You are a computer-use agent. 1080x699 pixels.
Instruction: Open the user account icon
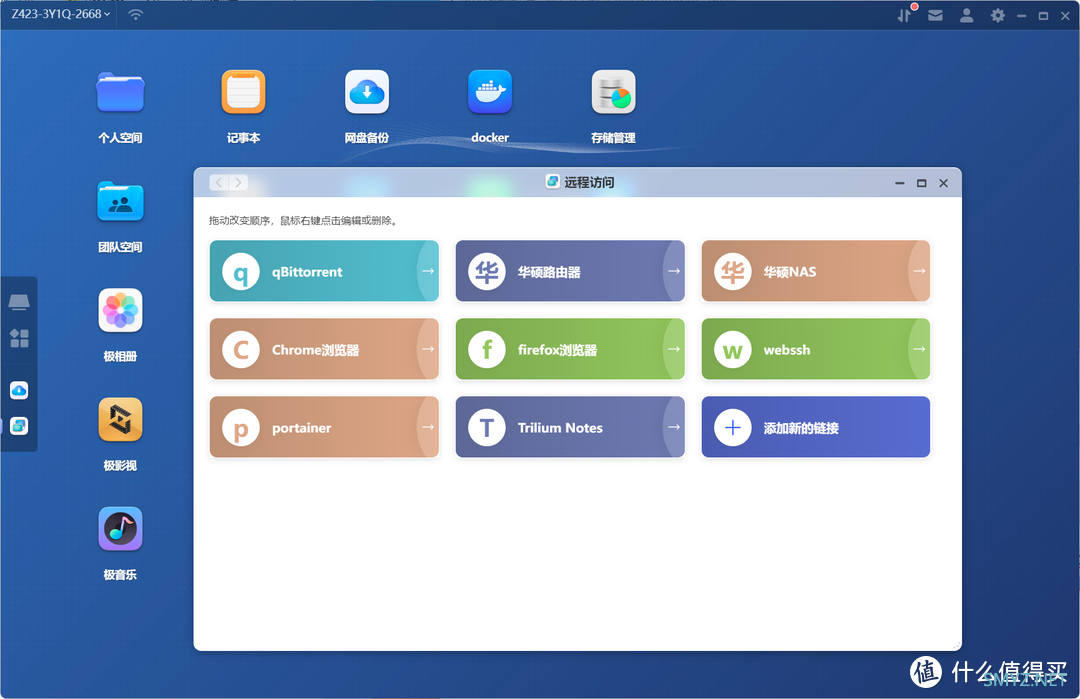tap(966, 15)
